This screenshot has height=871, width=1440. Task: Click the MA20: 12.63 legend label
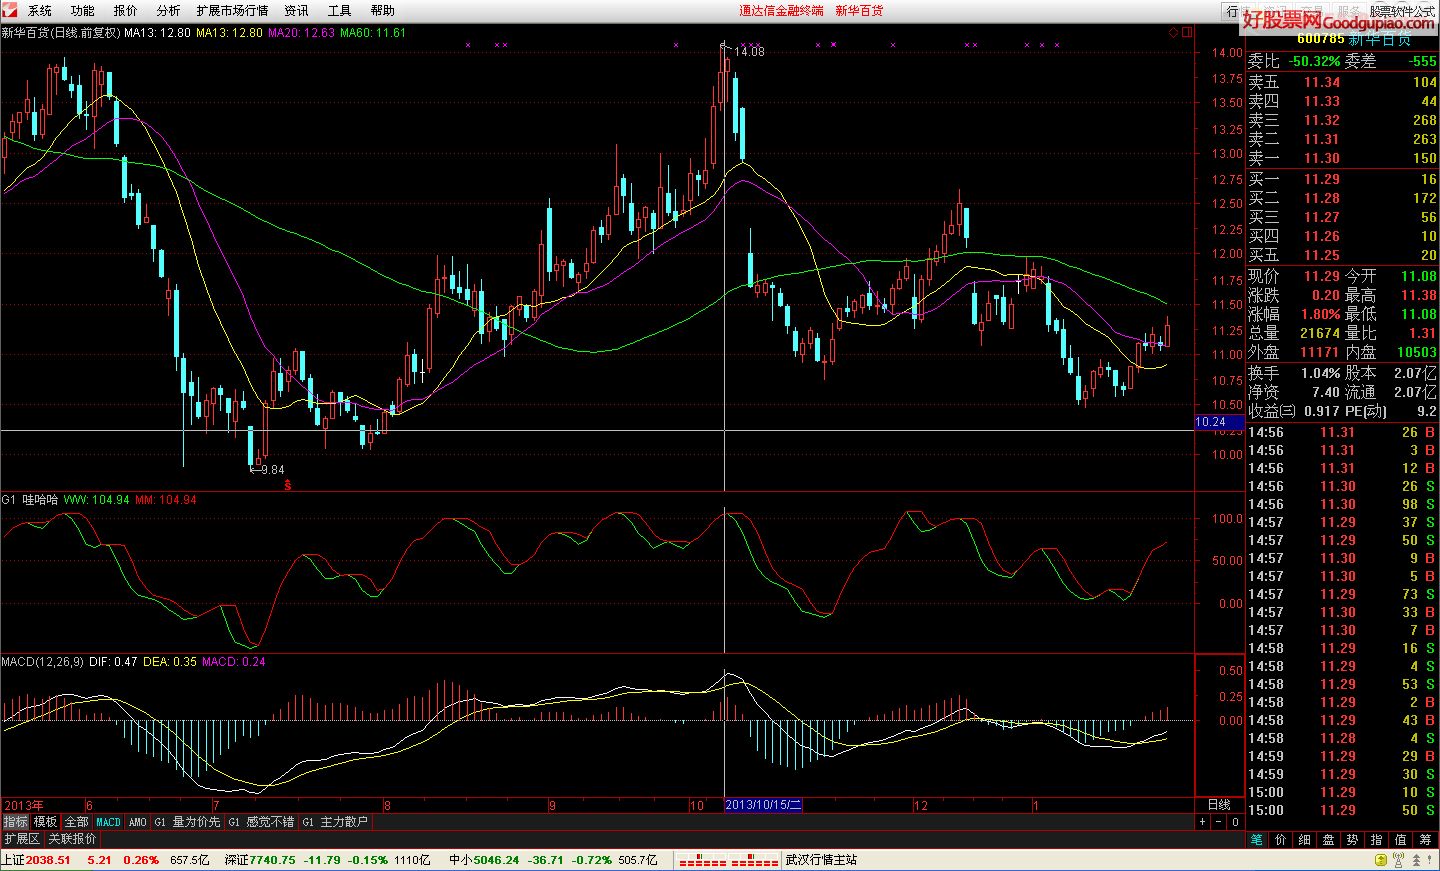302,33
